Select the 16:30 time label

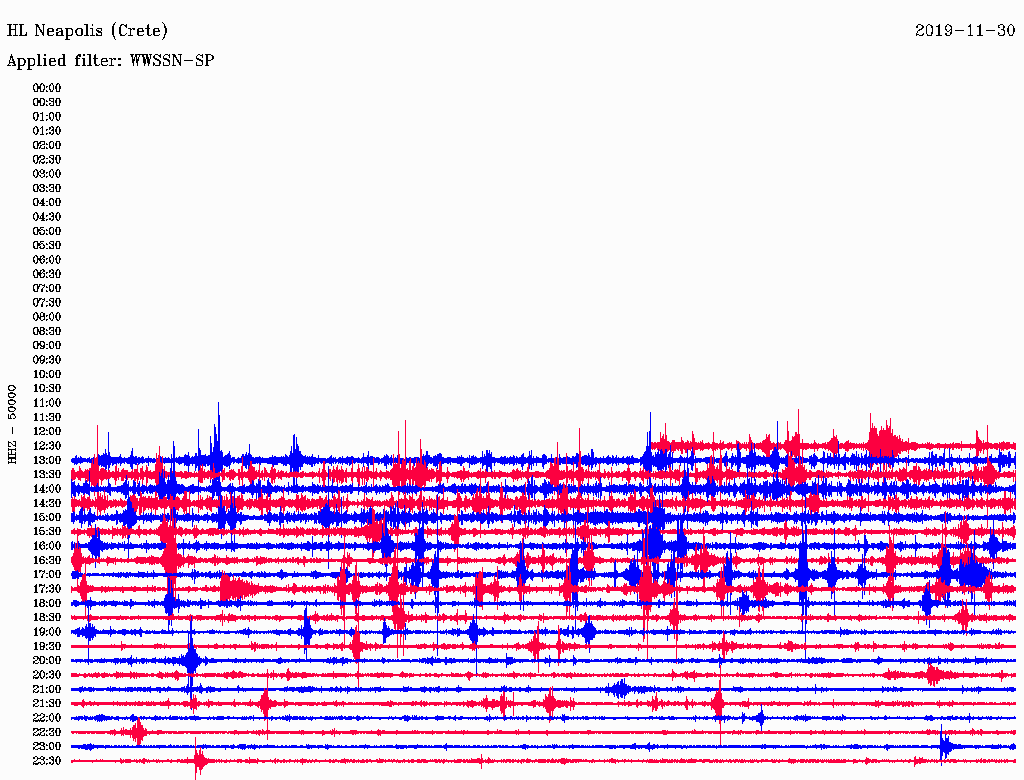tap(47, 561)
